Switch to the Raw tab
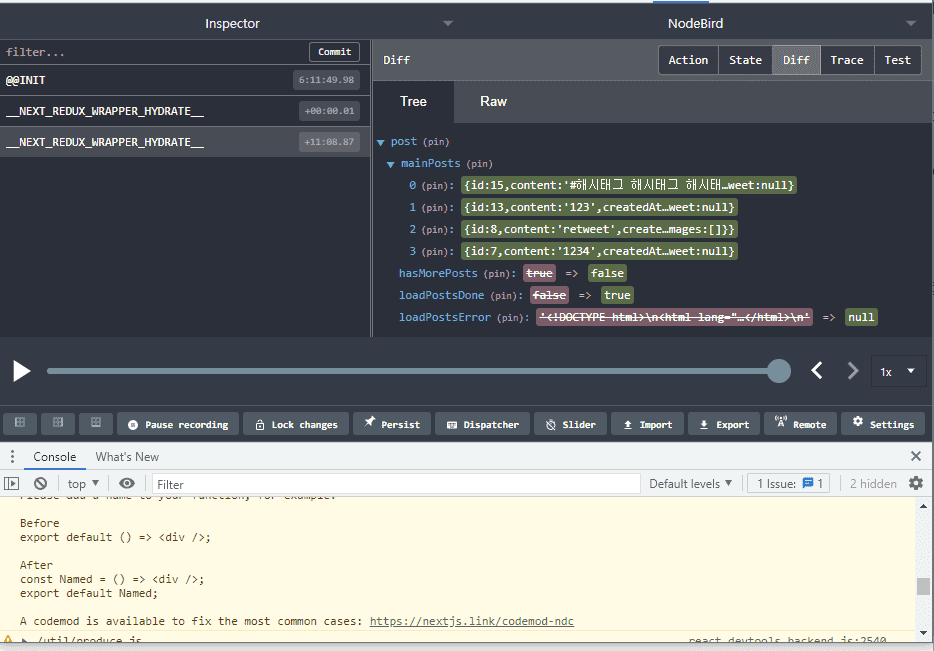The height and width of the screenshot is (651, 934). point(493,101)
